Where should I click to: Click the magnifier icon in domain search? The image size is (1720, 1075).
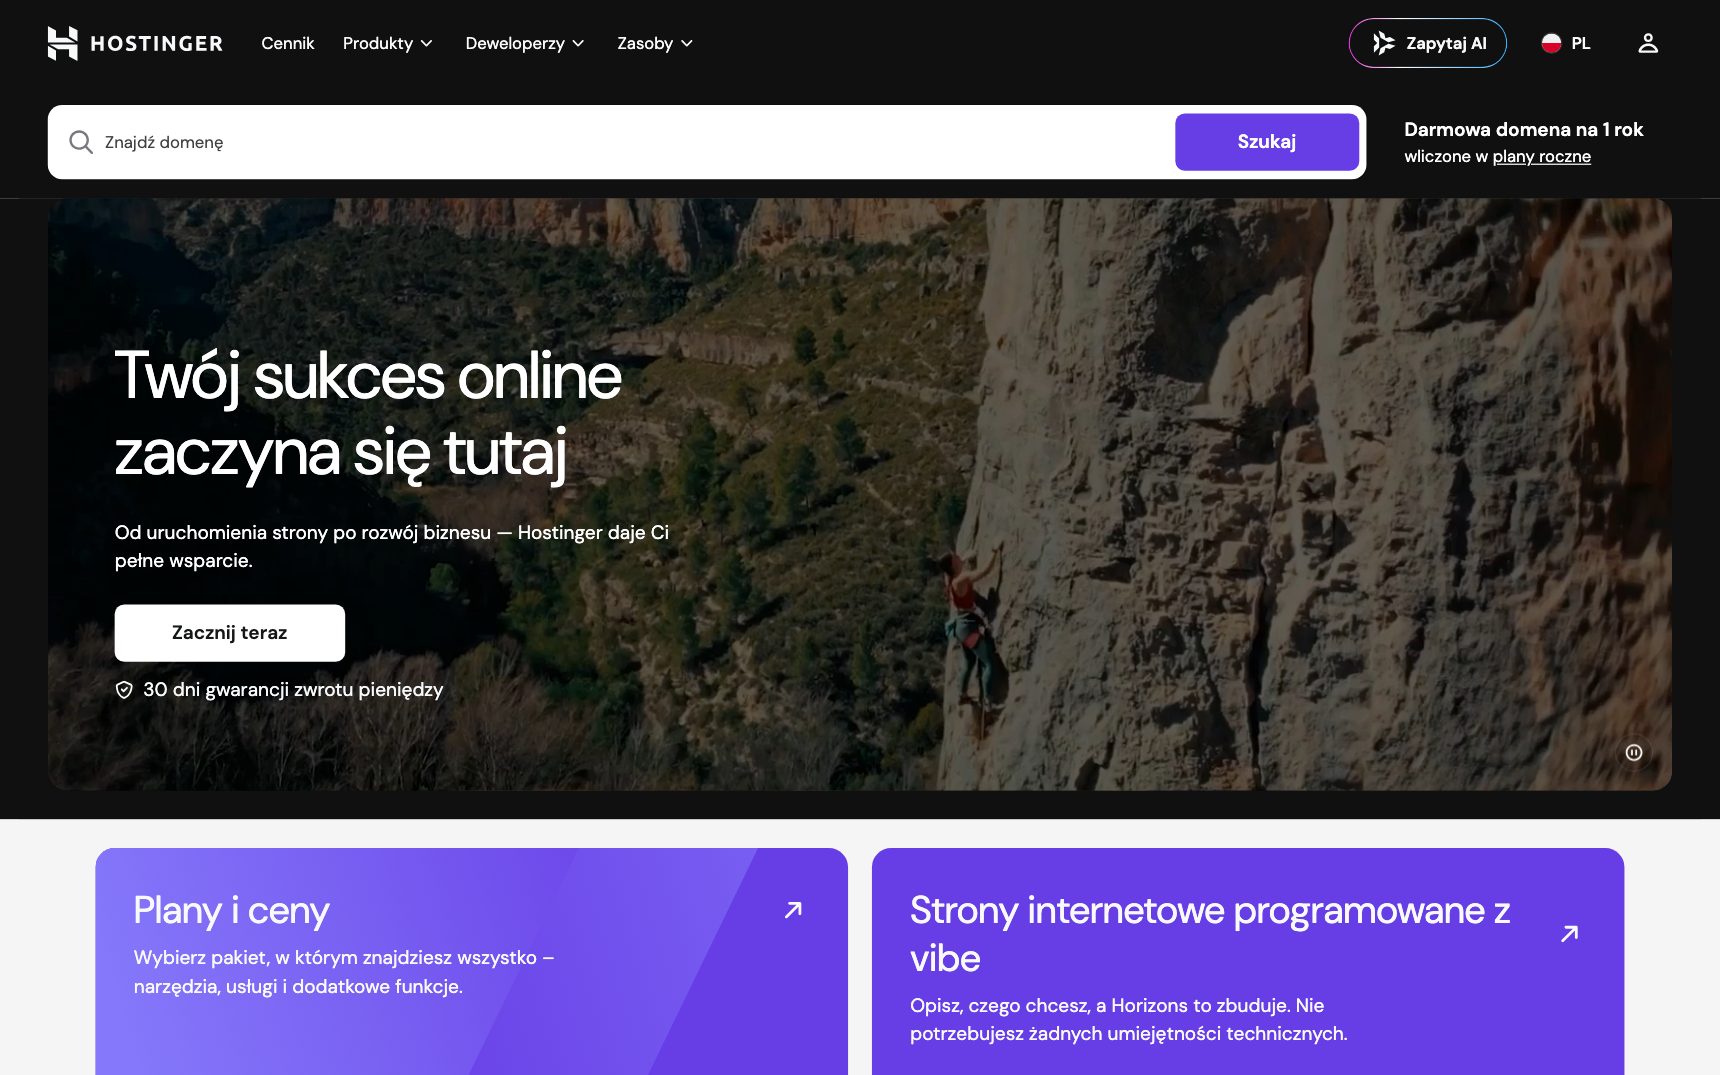coord(81,142)
